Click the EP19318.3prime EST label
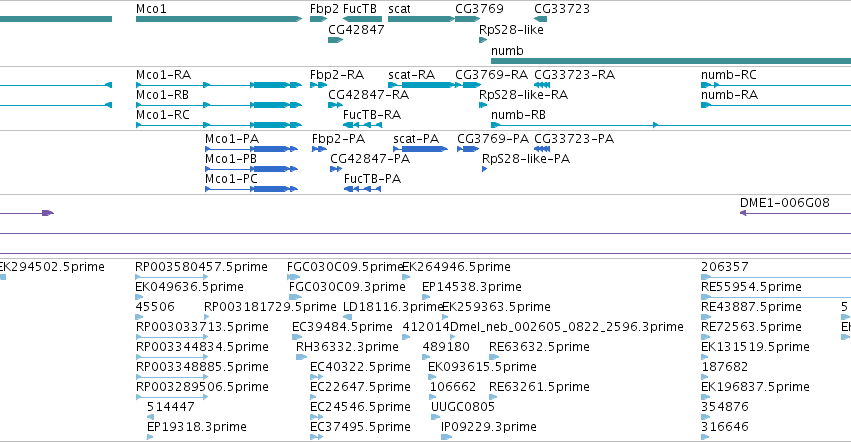Image resolution: width=851 pixels, height=442 pixels. (196, 426)
